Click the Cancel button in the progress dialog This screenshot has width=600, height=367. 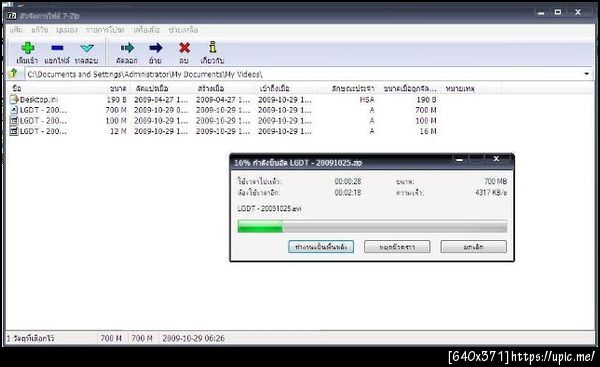(473, 247)
